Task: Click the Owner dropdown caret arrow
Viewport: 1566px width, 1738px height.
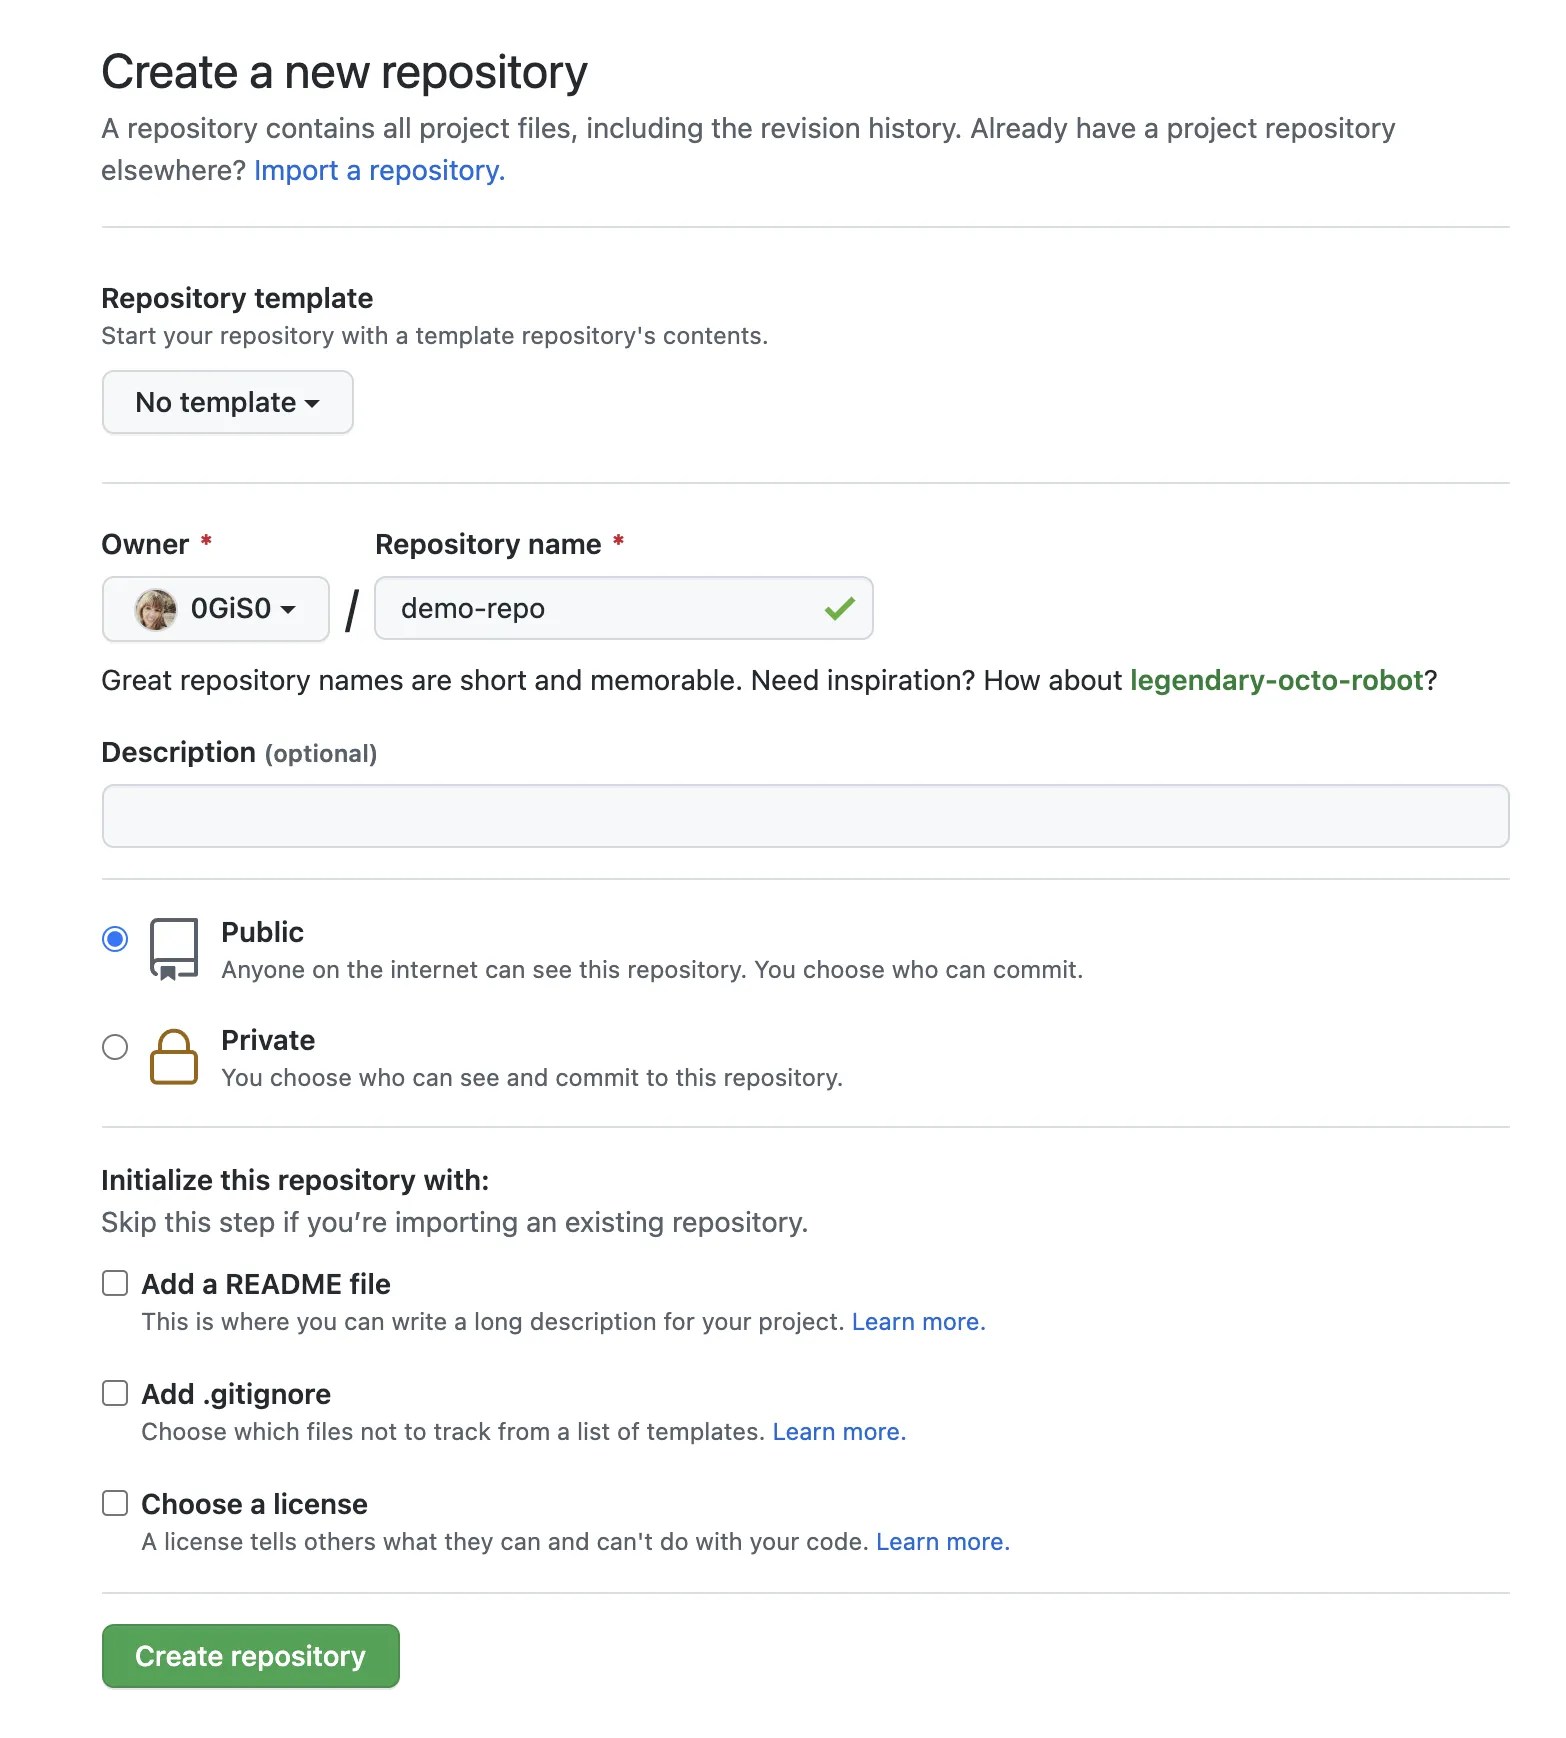Action: point(288,610)
